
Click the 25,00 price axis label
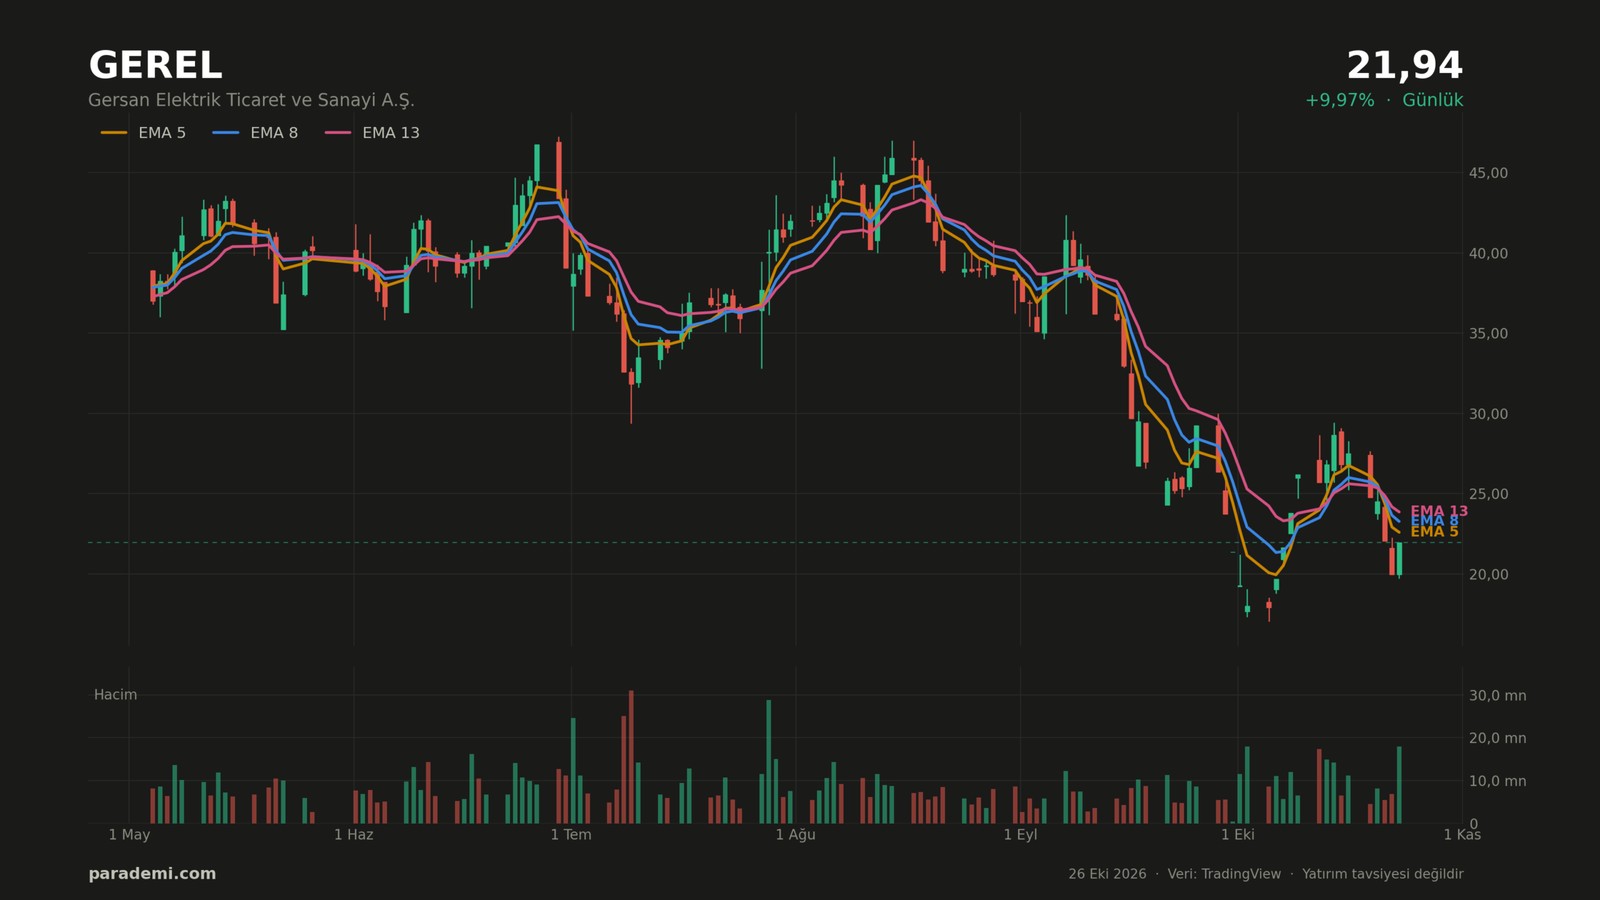(1488, 494)
